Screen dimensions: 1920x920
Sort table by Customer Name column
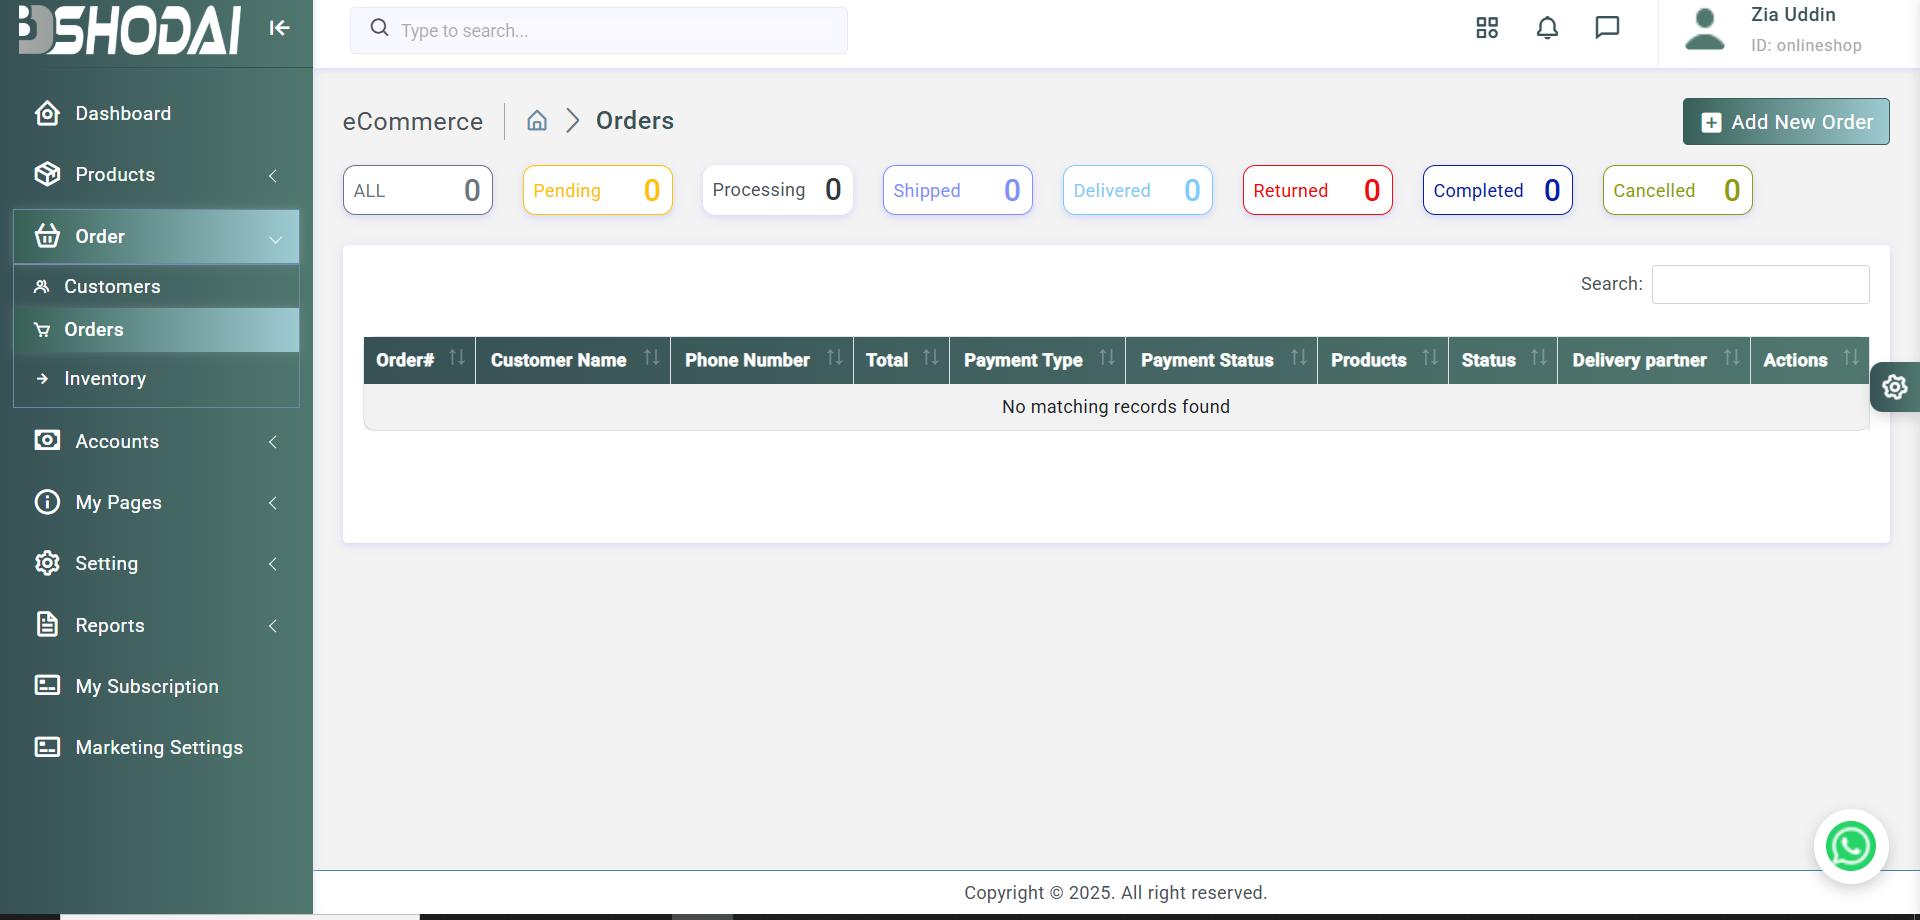click(x=573, y=360)
